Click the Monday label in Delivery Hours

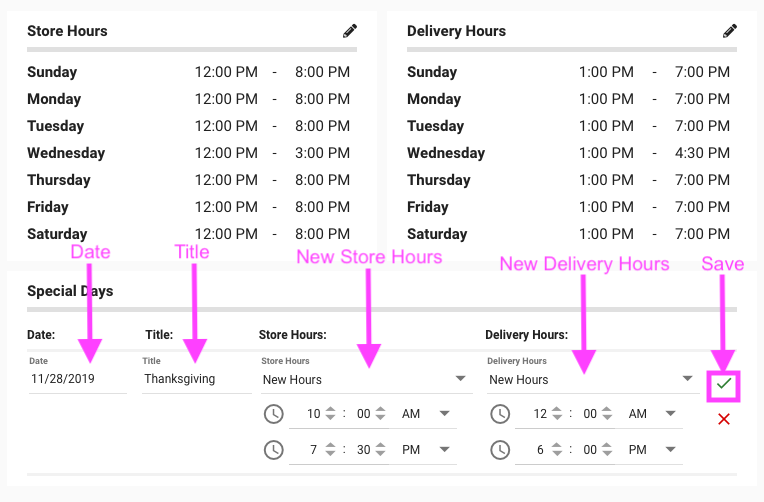pos(434,99)
